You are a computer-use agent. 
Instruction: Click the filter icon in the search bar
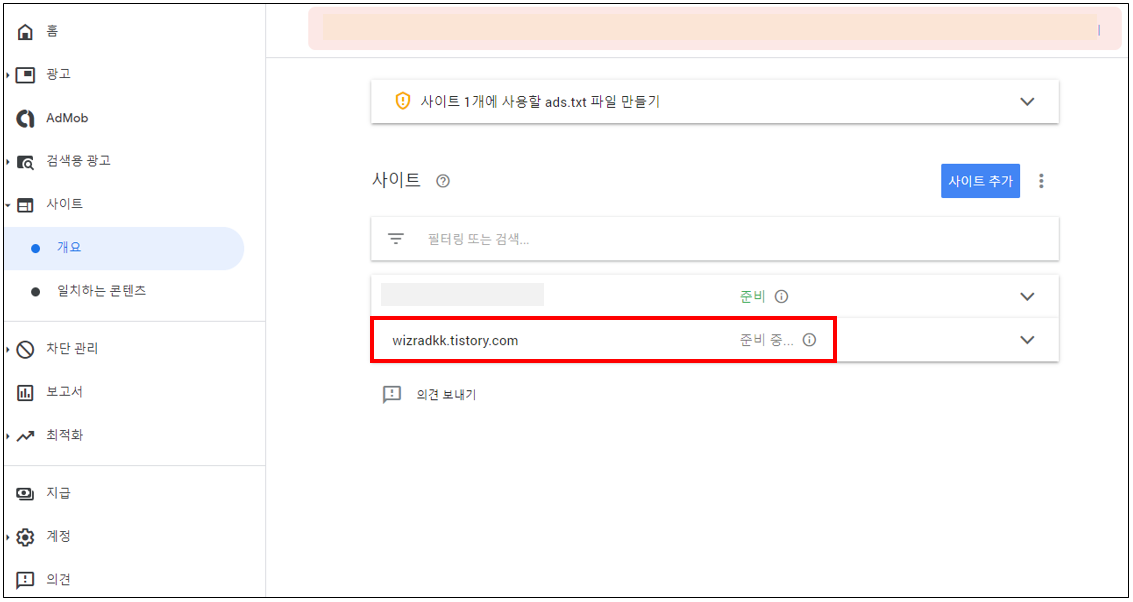coord(395,238)
